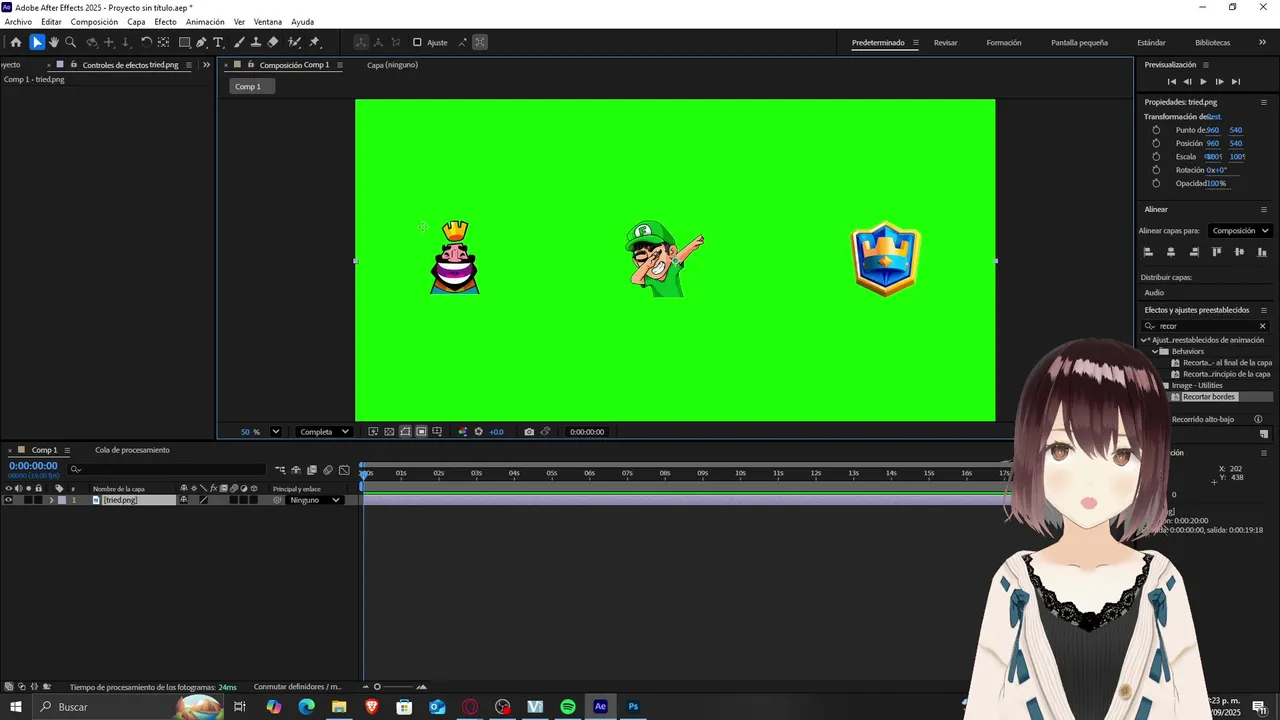This screenshot has width=1280, height=720.
Task: Open Photoshop from the taskbar
Action: pyautogui.click(x=633, y=707)
